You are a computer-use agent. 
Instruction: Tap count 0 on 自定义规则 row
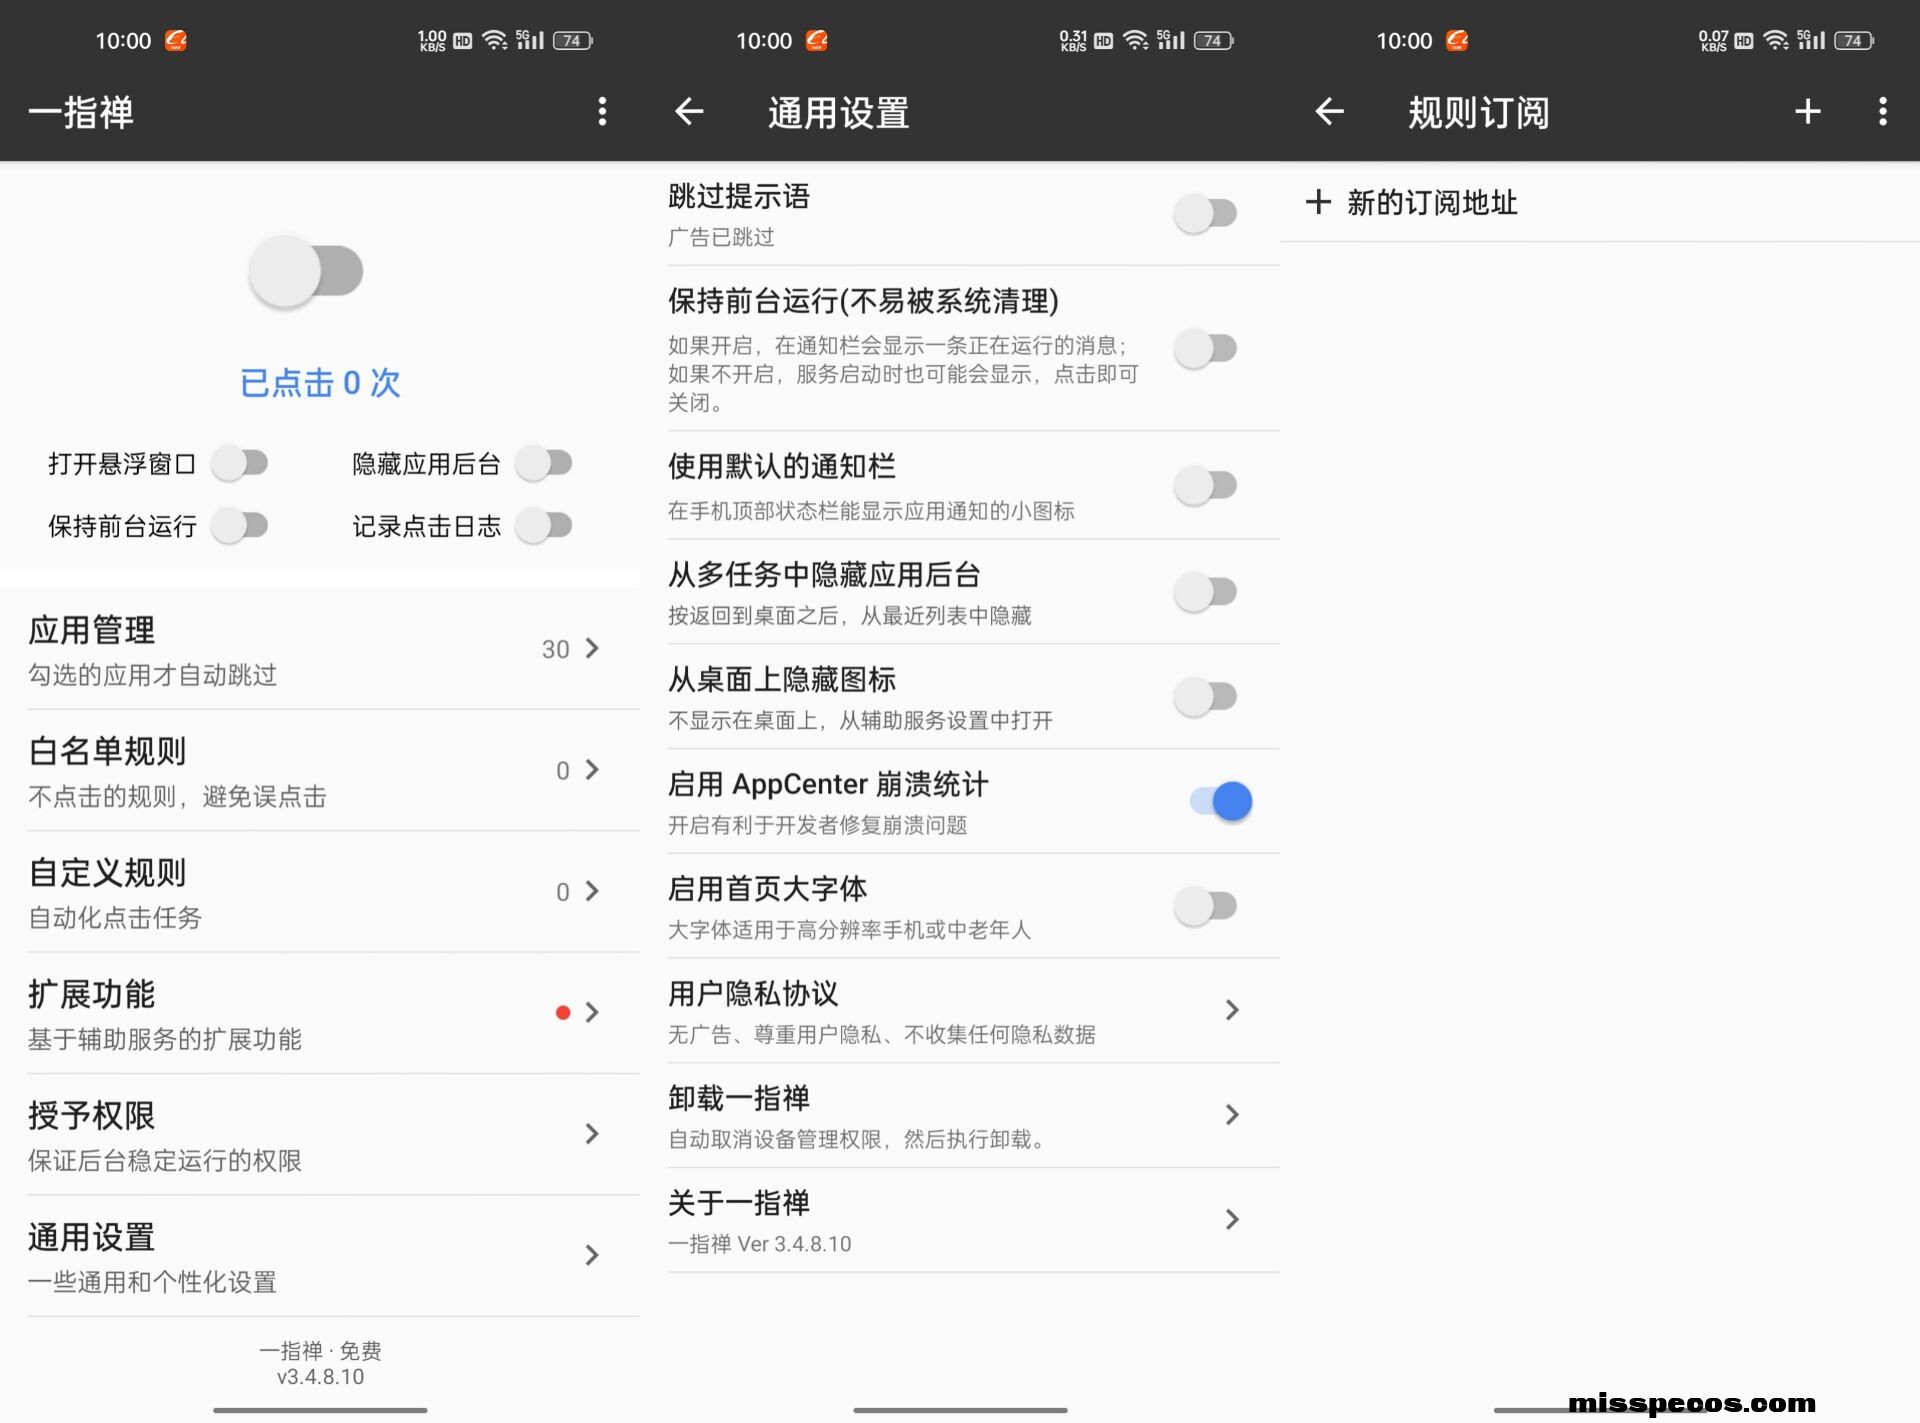tap(563, 892)
